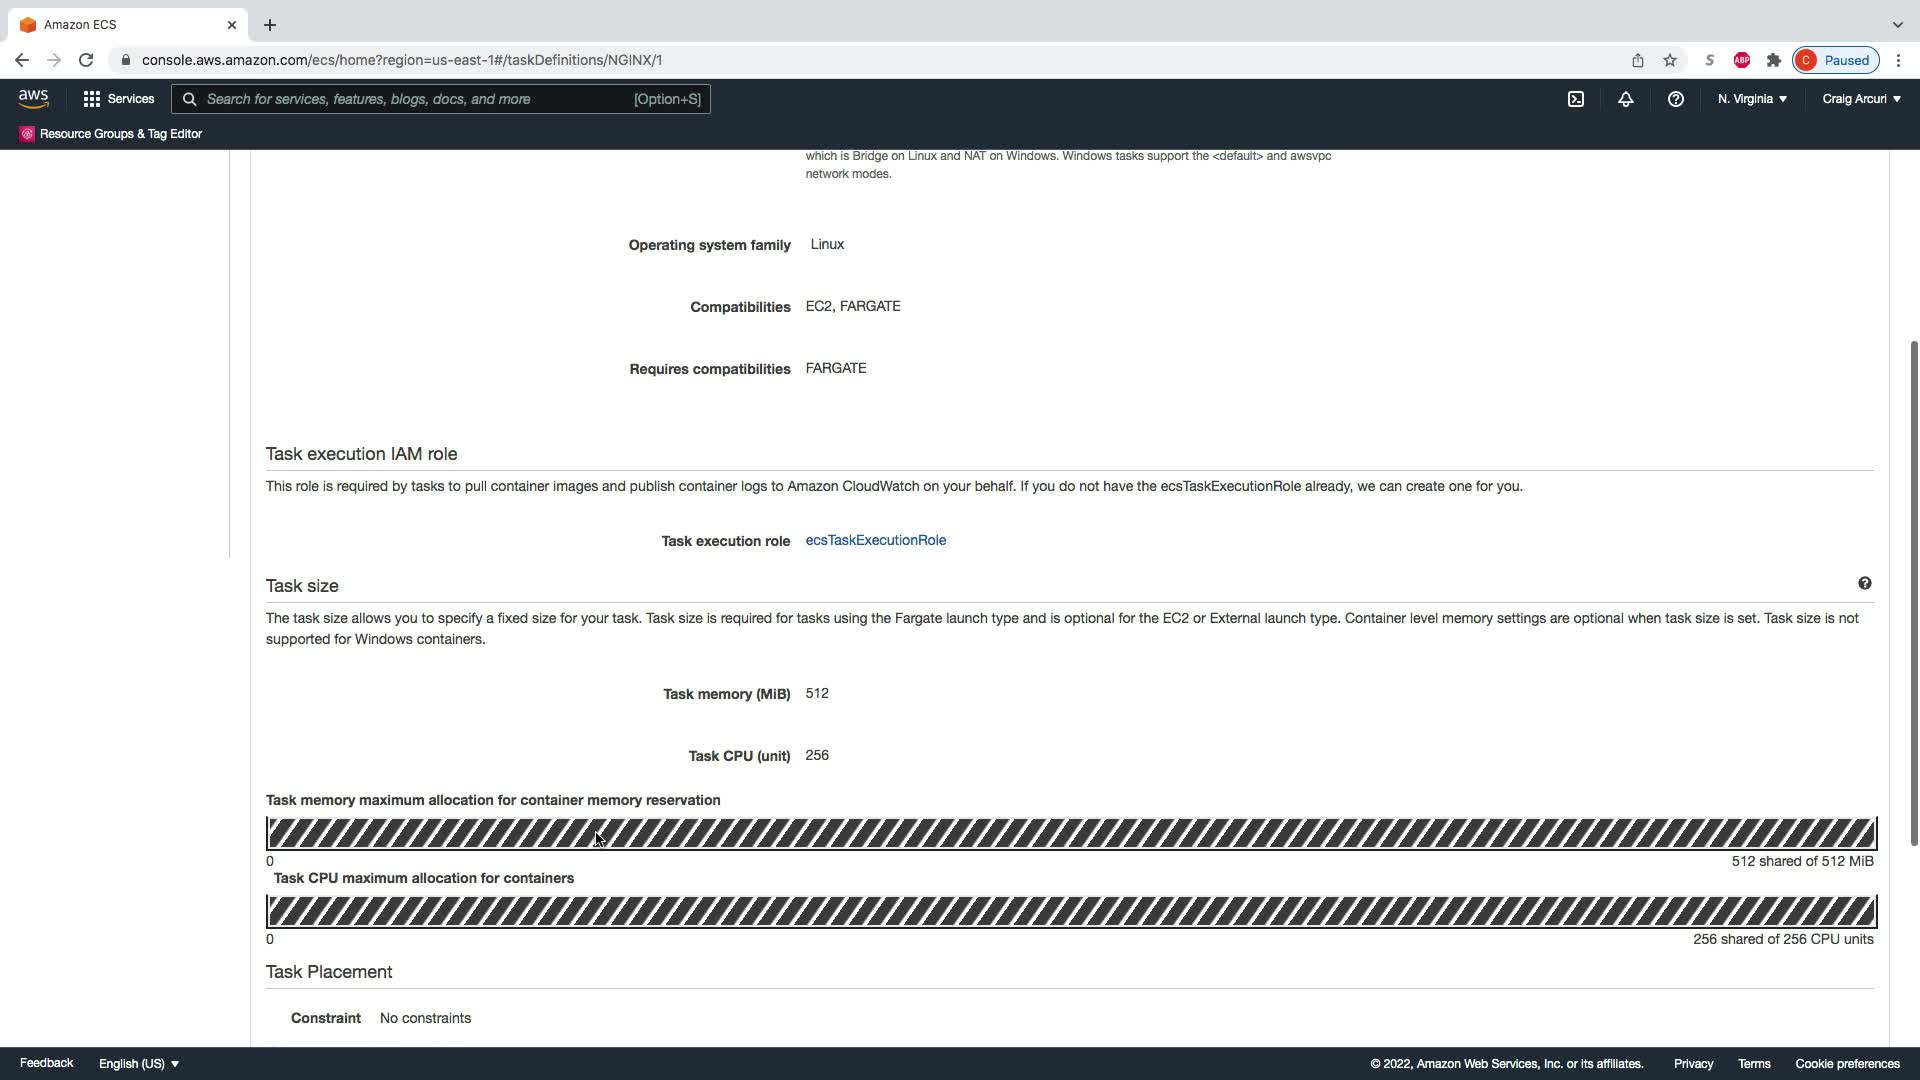The width and height of the screenshot is (1920, 1080).
Task: Click the Adblock Plus extension icon
Action: pos(1742,60)
